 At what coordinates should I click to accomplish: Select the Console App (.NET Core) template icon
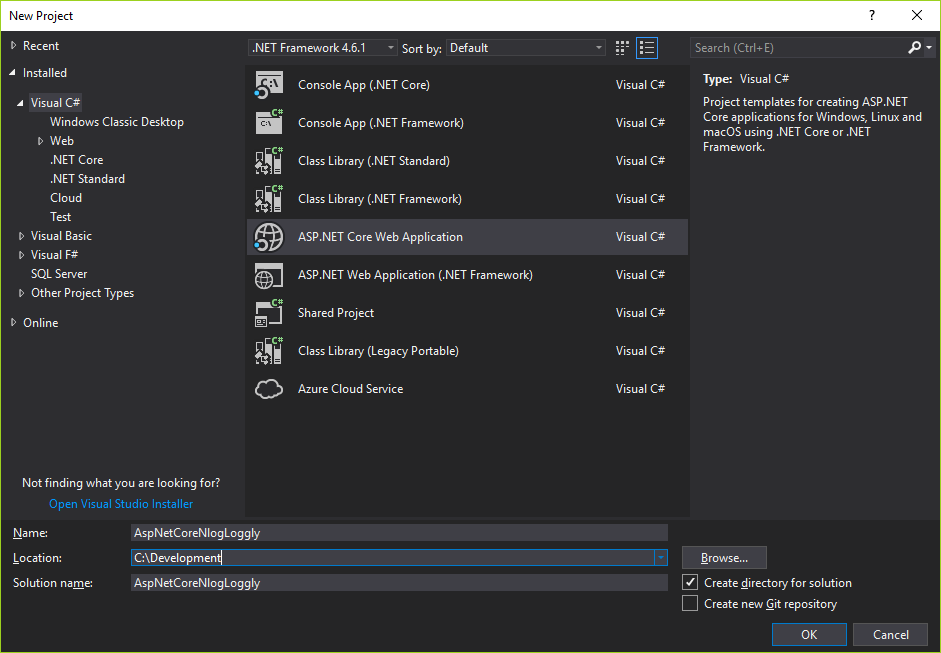point(269,84)
